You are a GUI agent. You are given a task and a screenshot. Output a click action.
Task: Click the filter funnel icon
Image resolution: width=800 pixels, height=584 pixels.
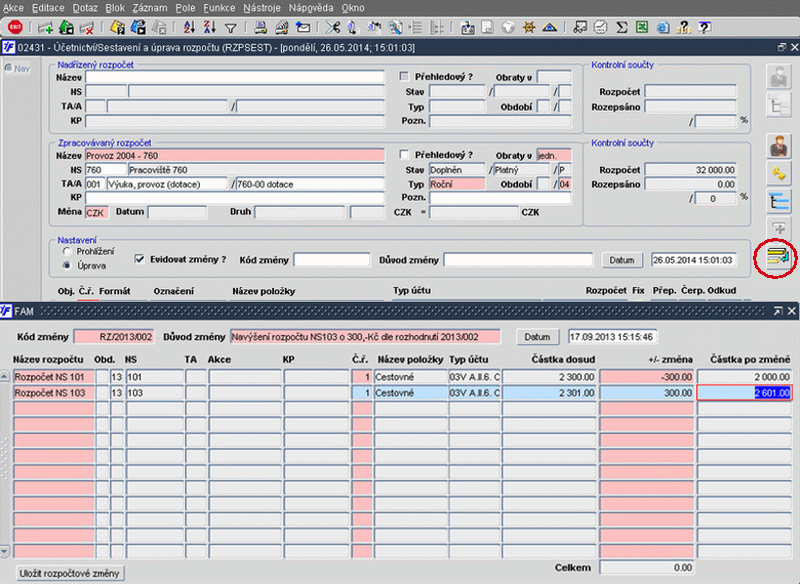pos(231,28)
